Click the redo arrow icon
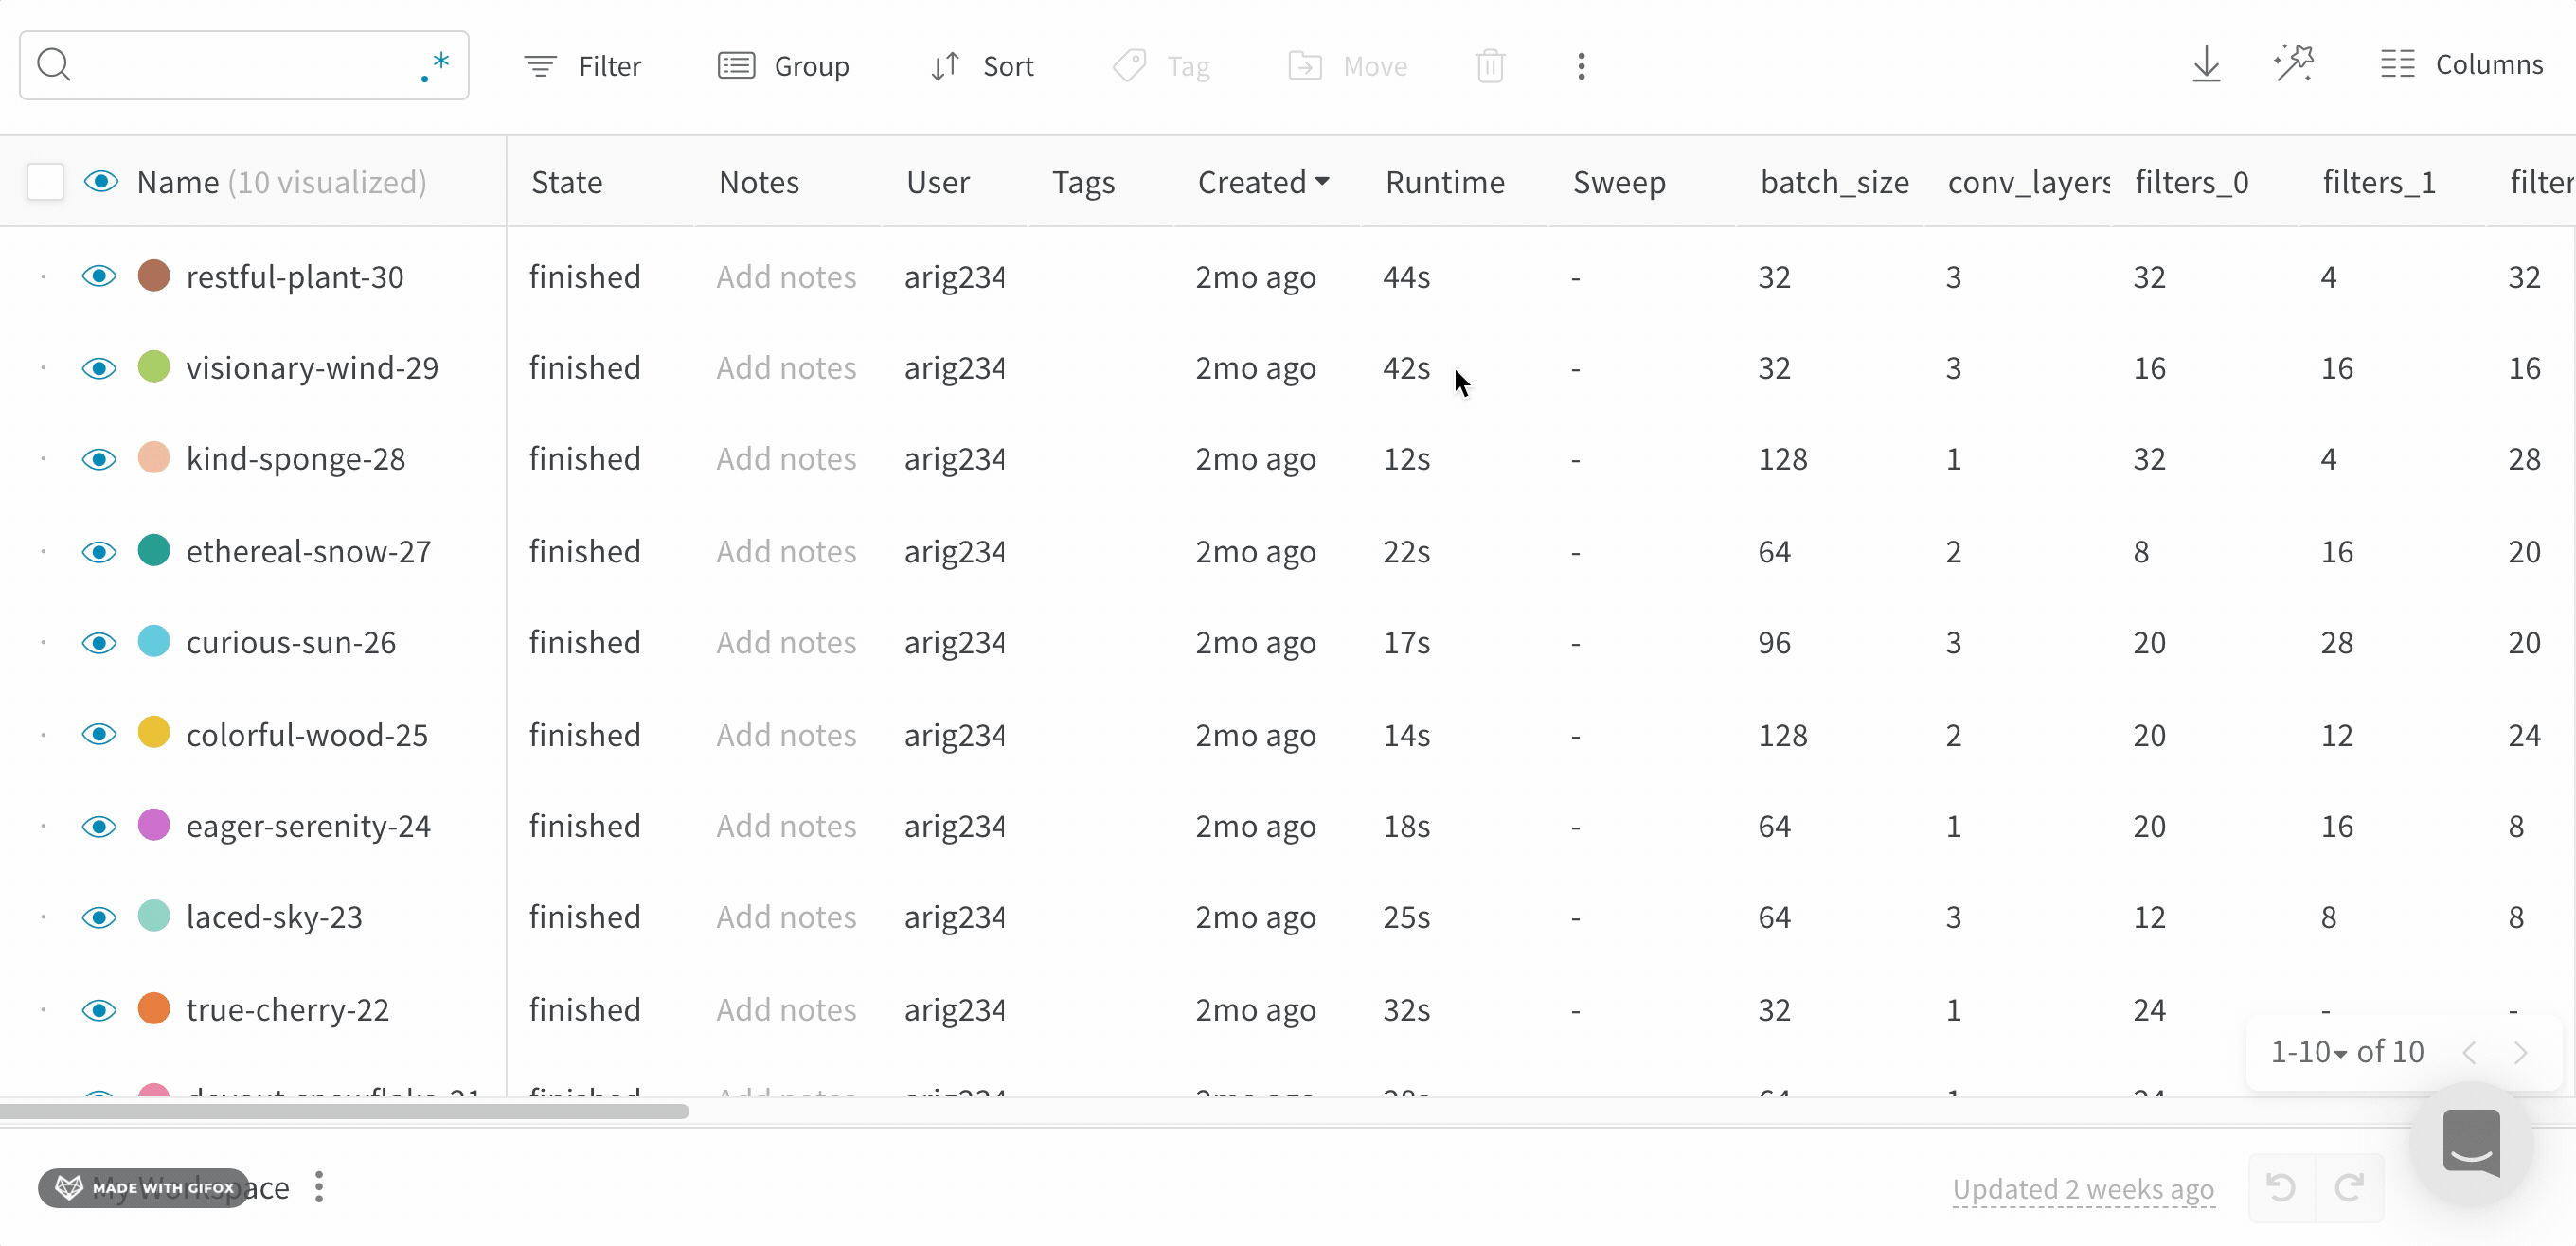2576x1246 pixels. [2349, 1188]
